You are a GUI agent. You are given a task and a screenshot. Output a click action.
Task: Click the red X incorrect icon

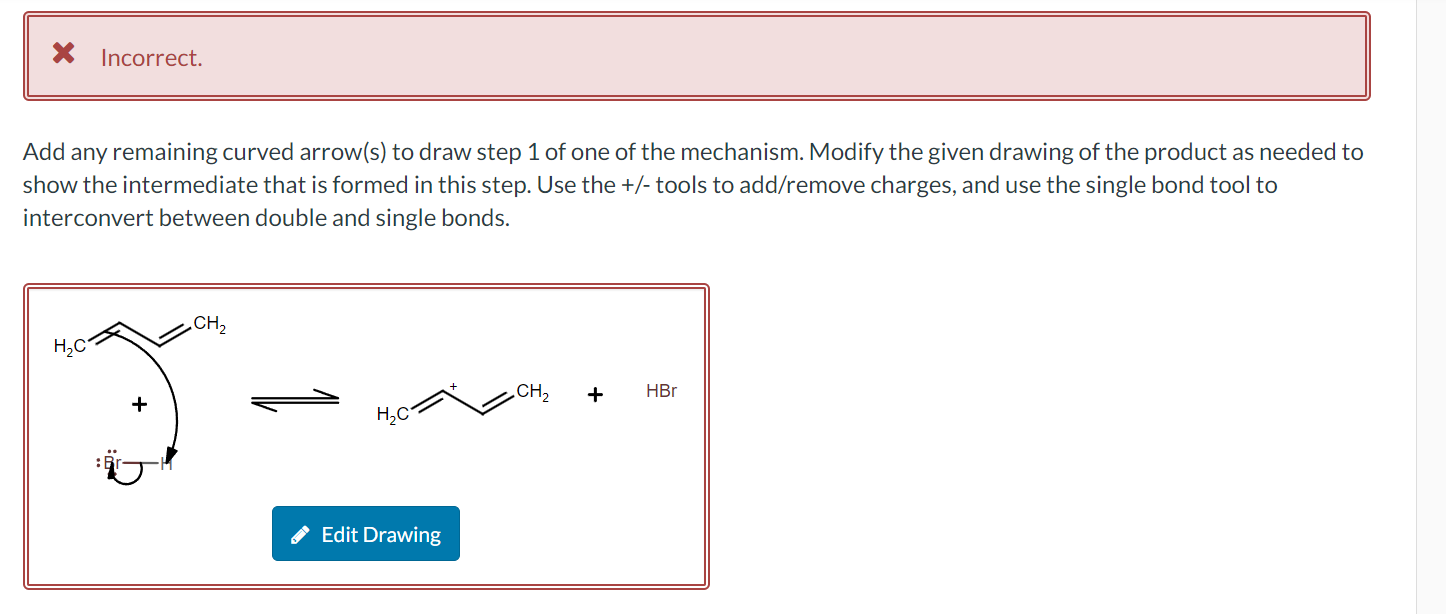point(62,54)
